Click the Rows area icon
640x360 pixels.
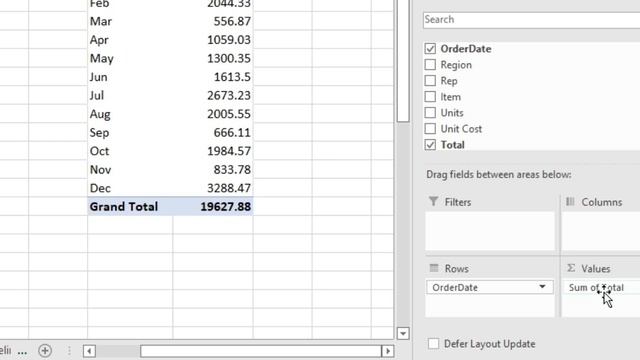(434, 268)
